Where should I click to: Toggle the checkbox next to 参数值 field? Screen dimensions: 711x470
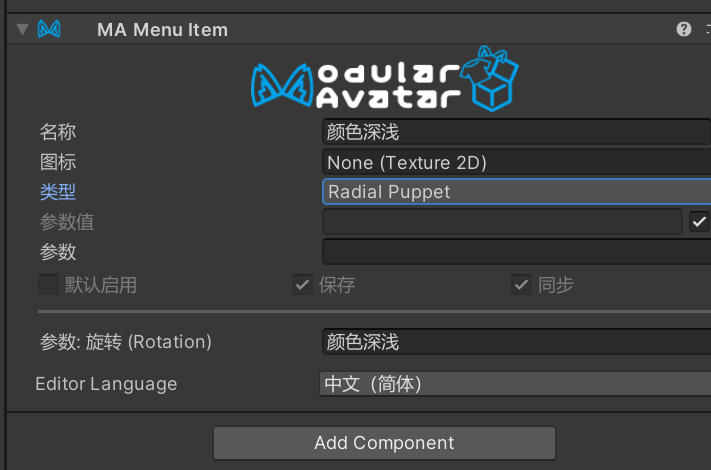[x=699, y=221]
